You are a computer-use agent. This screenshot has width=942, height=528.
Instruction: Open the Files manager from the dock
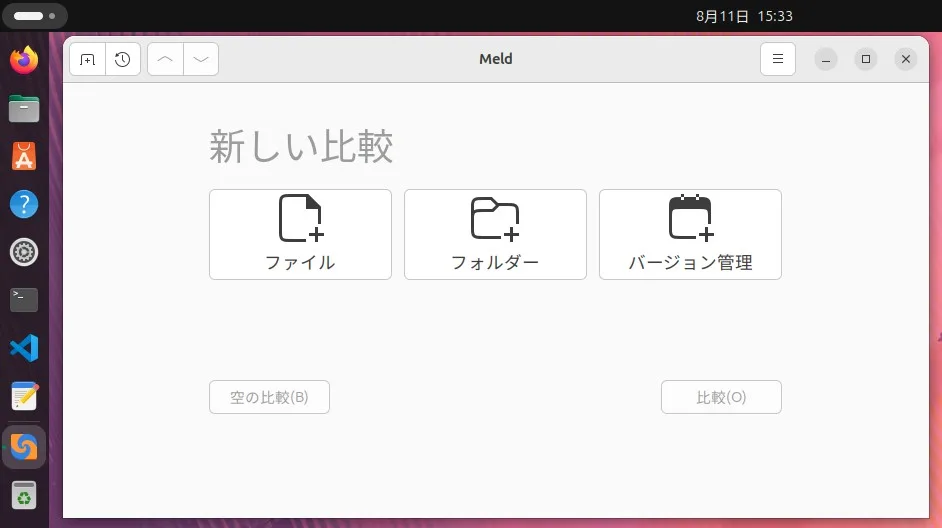point(24,109)
